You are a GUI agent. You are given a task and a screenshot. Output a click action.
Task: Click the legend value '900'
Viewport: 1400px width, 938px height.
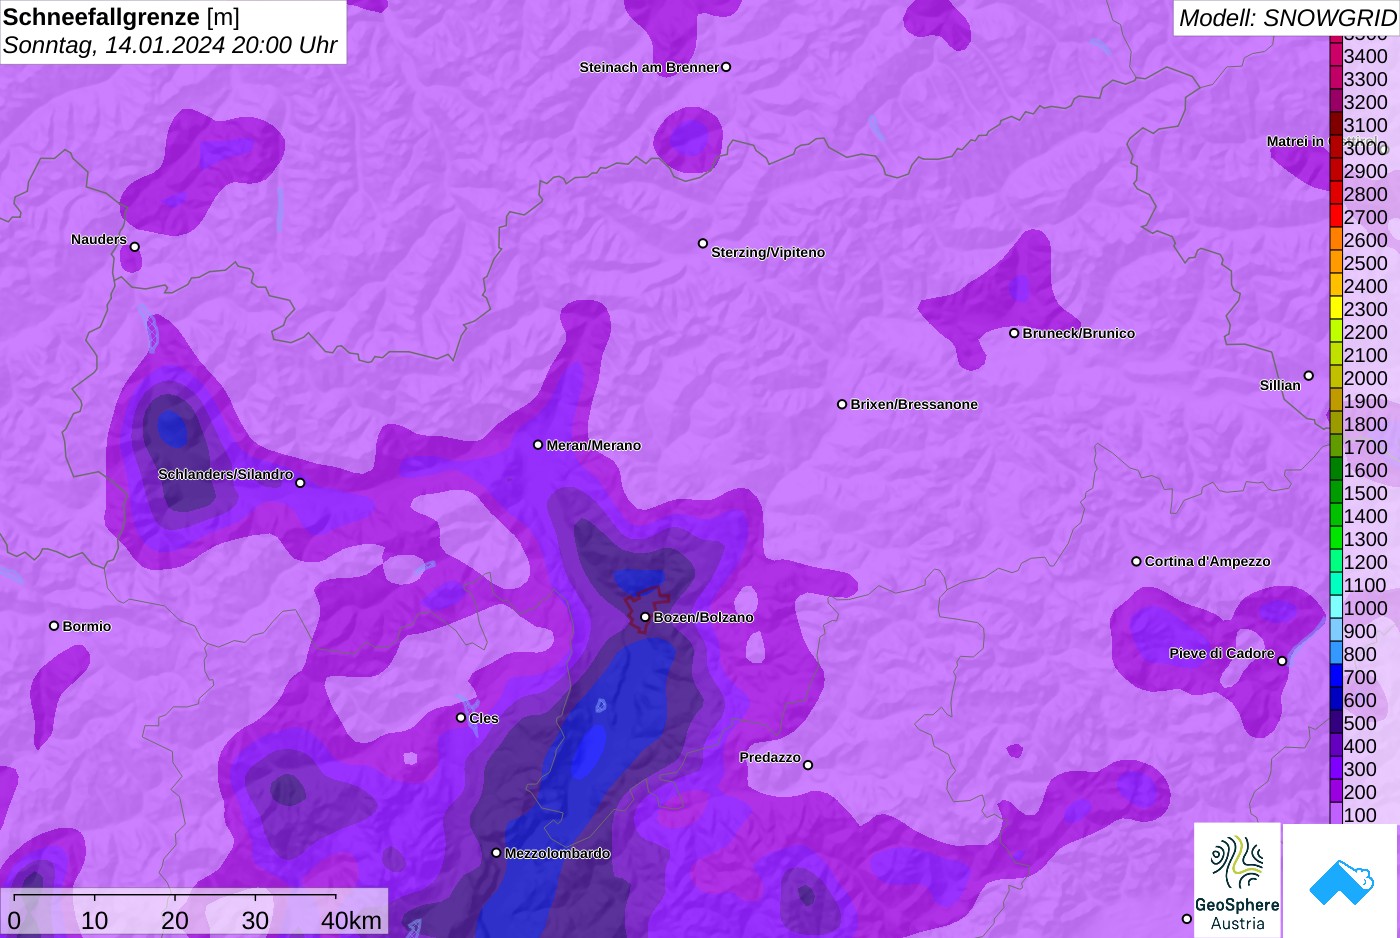point(1360,631)
